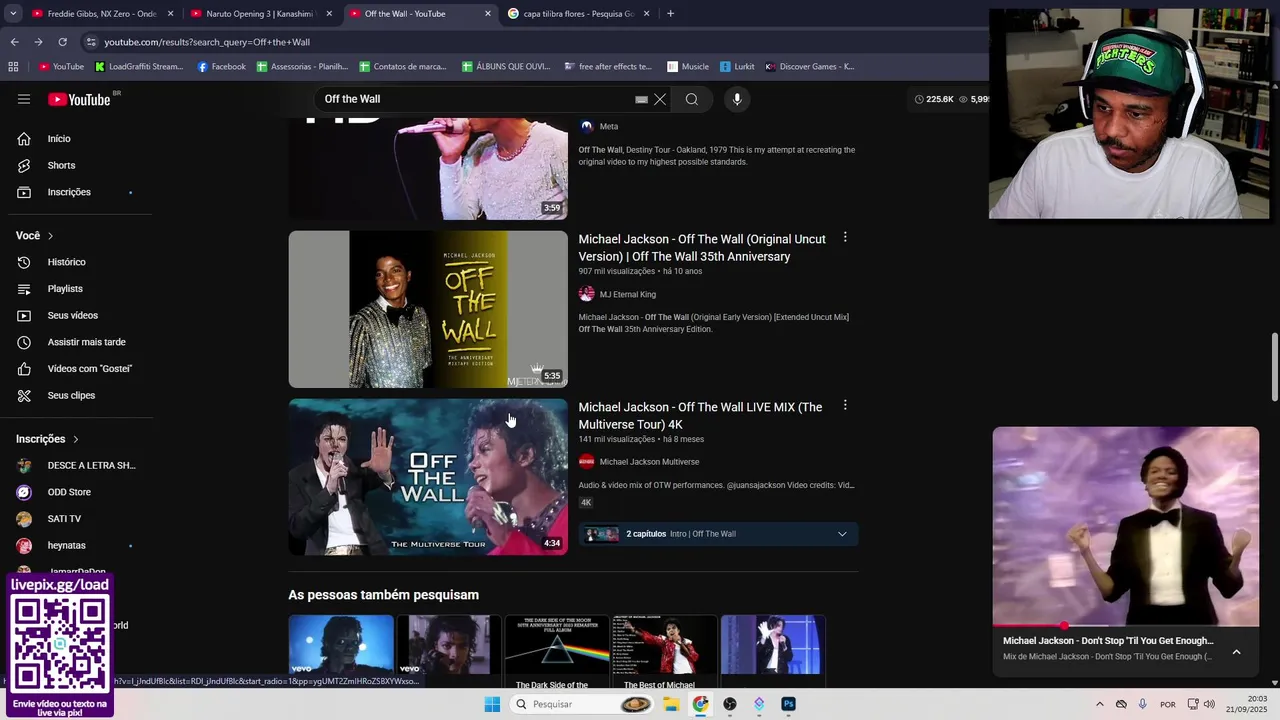
Task: Expand the Você section chevron
Action: pos(50,236)
